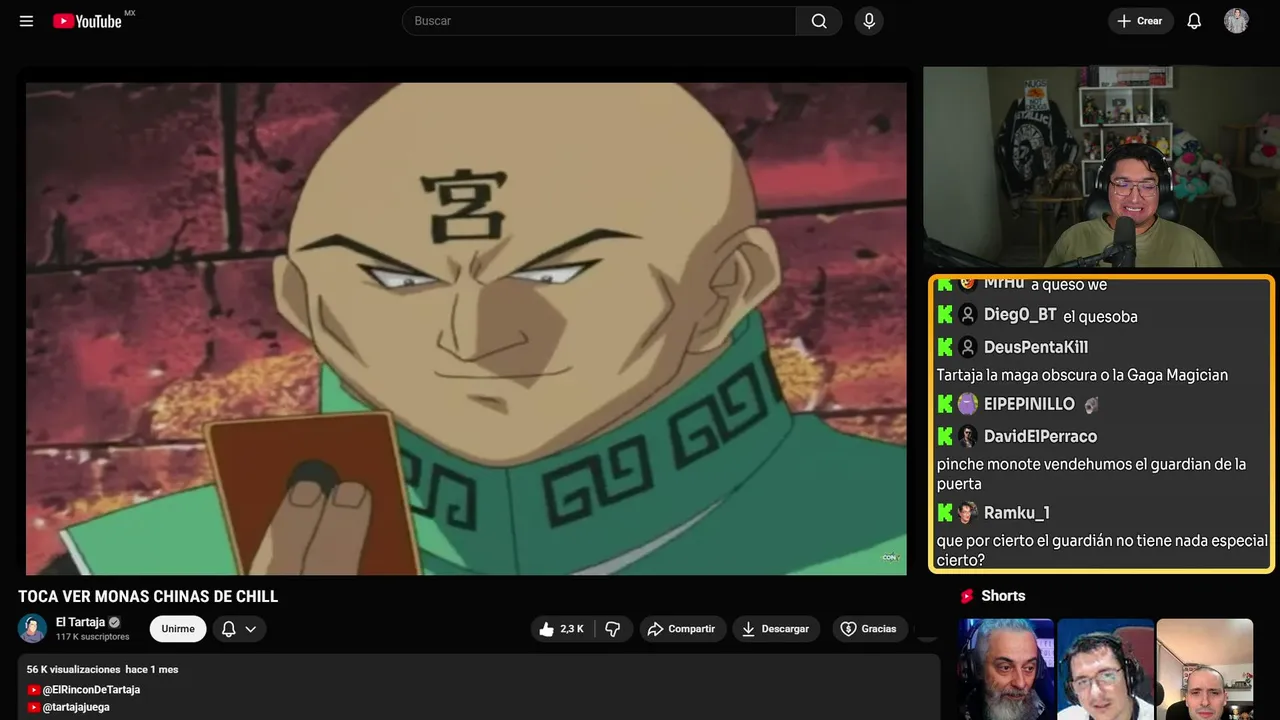
Task: Open the Short with the bald man
Action: [x=1204, y=669]
